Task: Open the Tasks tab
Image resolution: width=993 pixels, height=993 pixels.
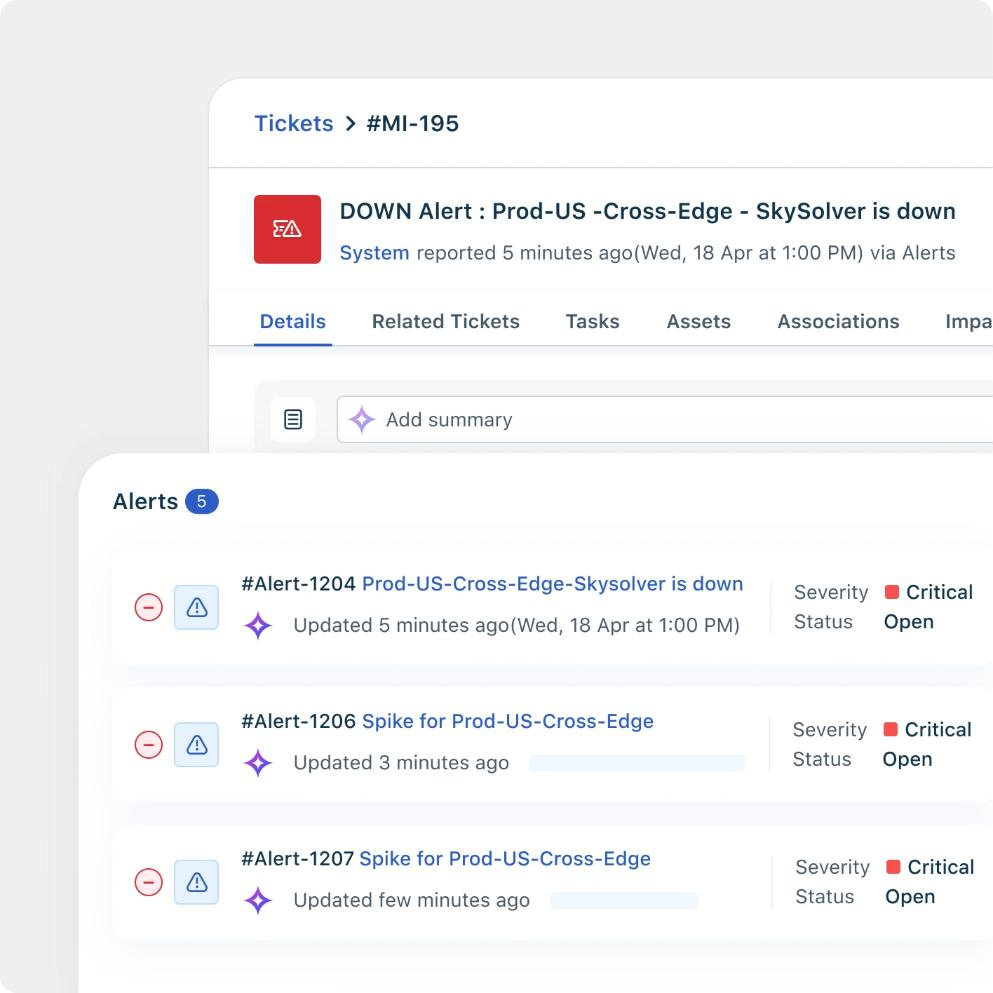Action: coord(592,322)
